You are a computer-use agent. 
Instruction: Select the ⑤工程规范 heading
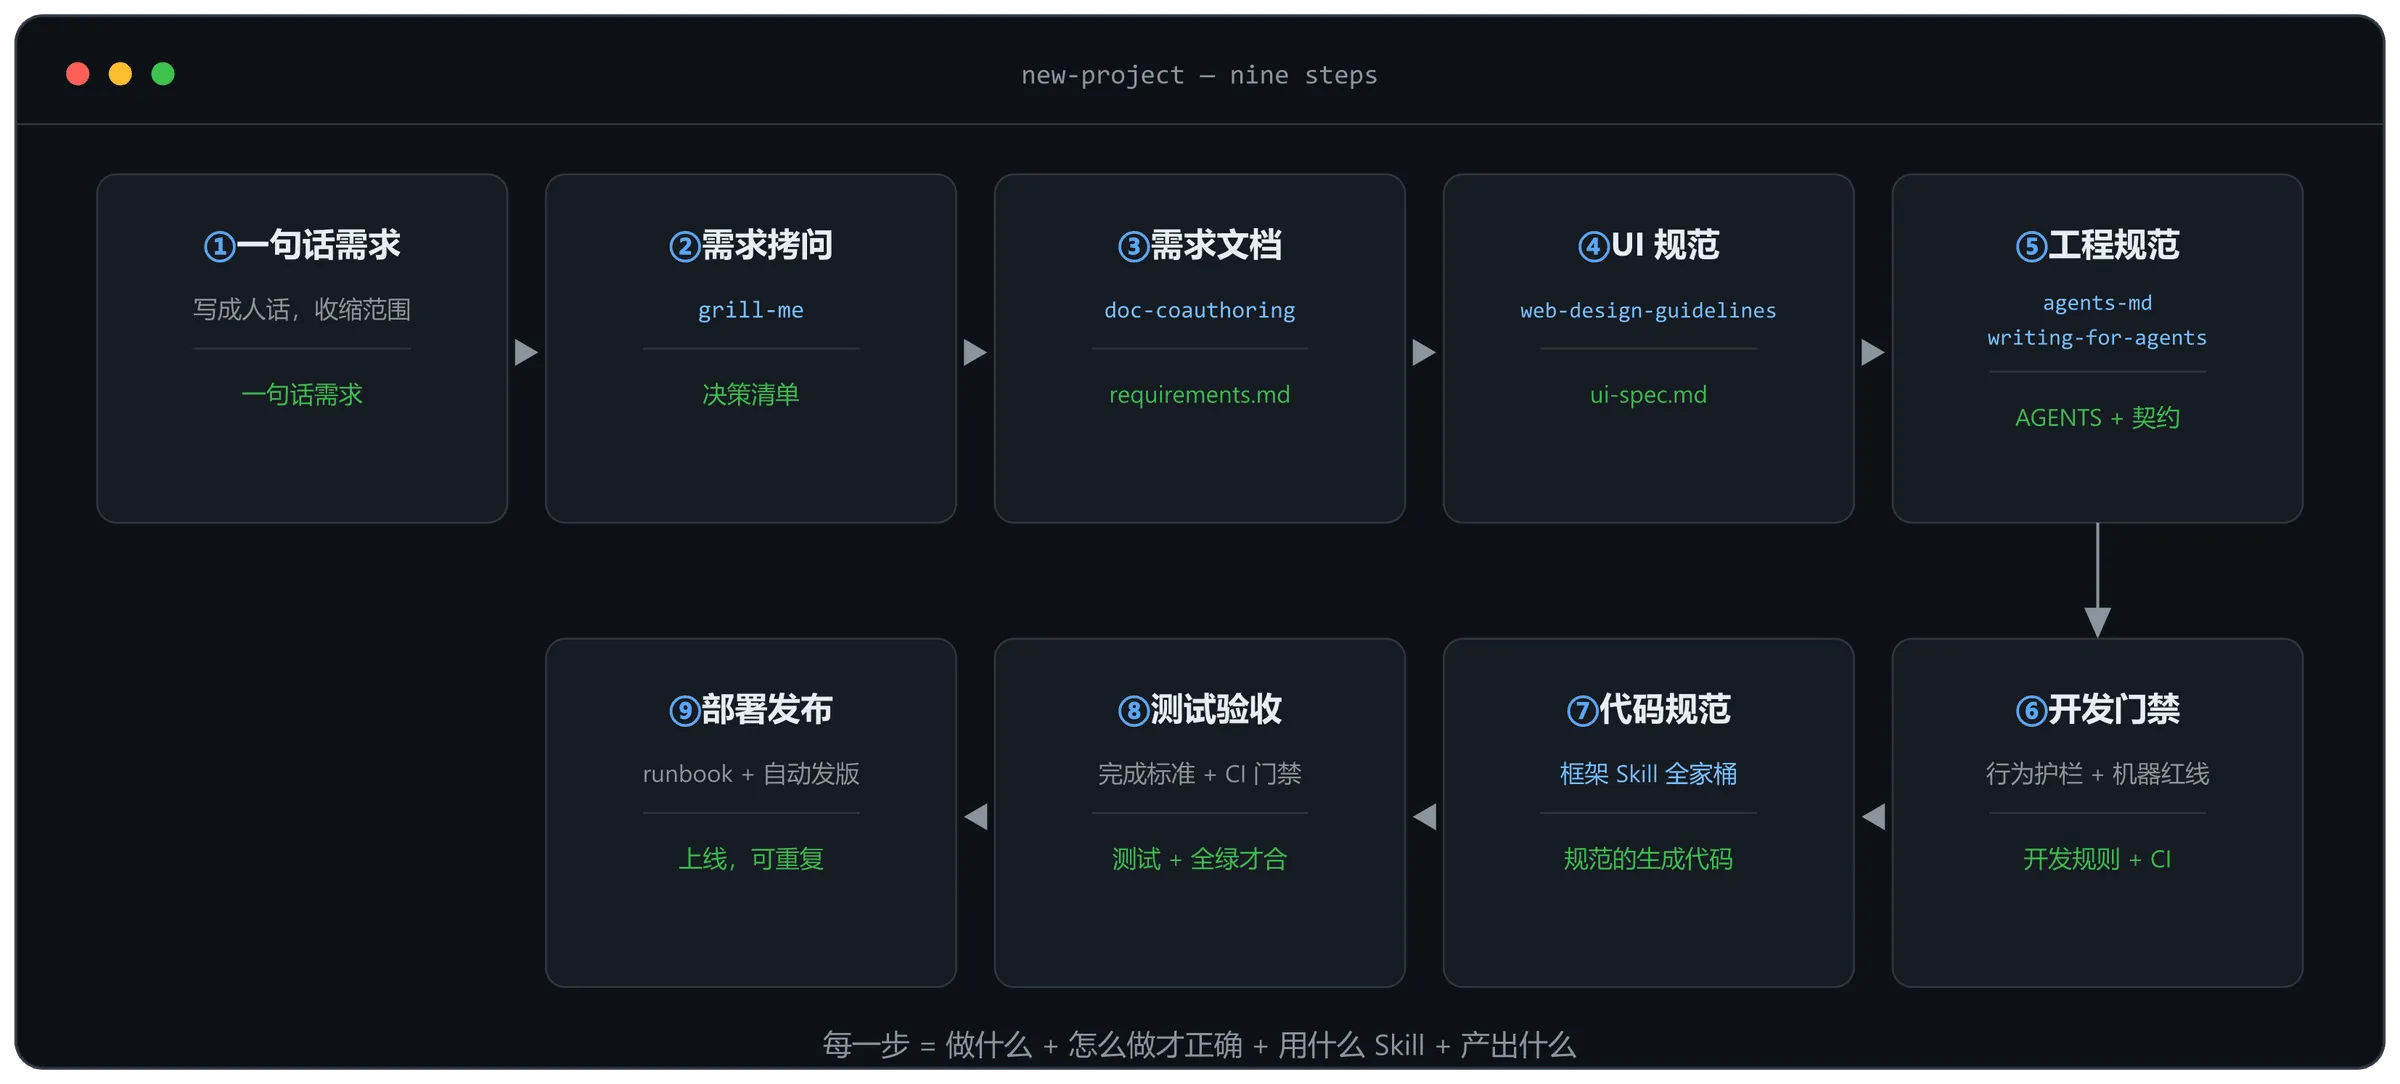[2098, 245]
